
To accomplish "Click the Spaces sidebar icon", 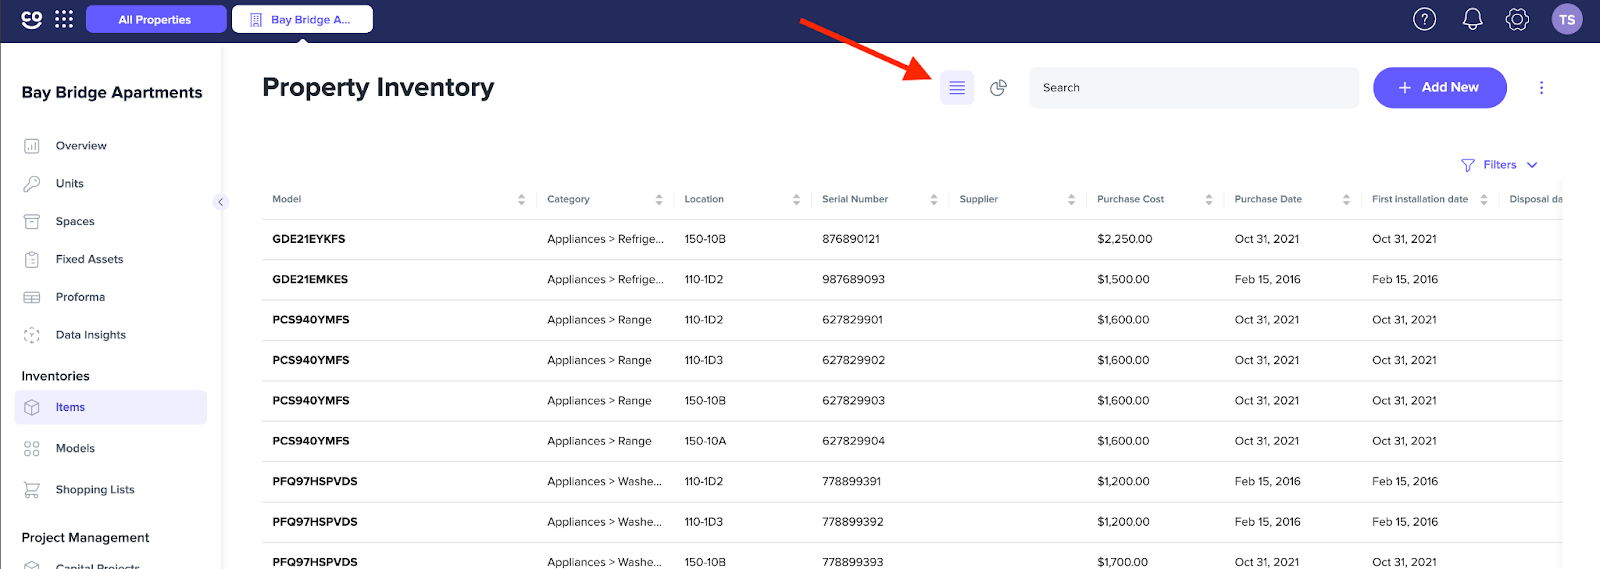I will click(x=32, y=222).
